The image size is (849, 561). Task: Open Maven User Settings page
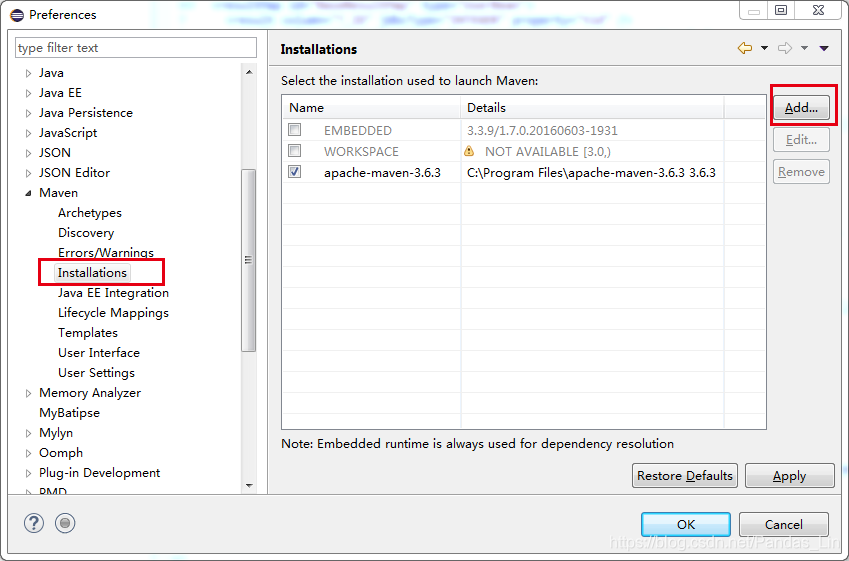coord(96,373)
